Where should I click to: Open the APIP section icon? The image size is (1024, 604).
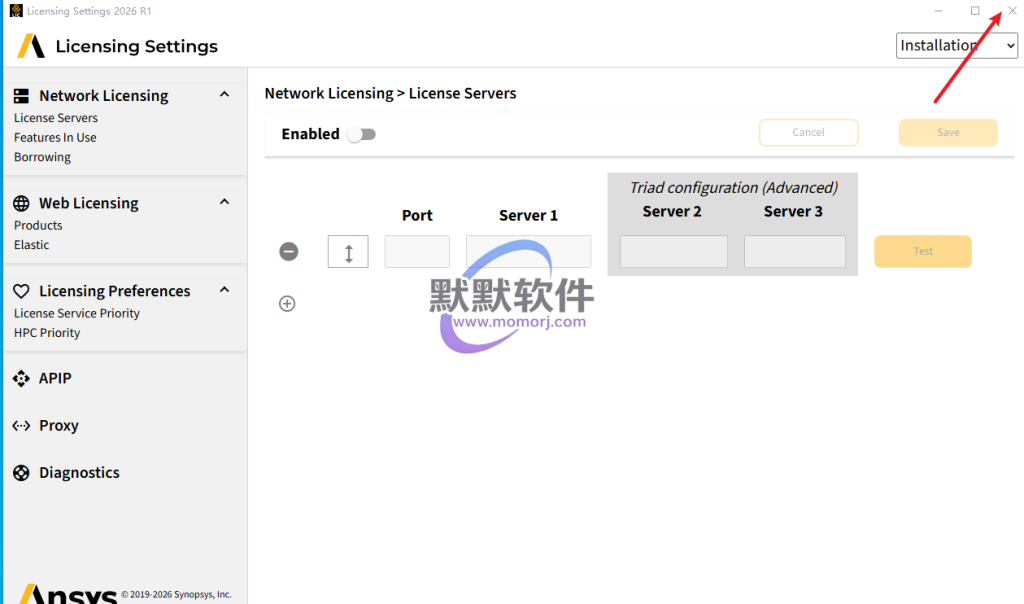tap(21, 378)
